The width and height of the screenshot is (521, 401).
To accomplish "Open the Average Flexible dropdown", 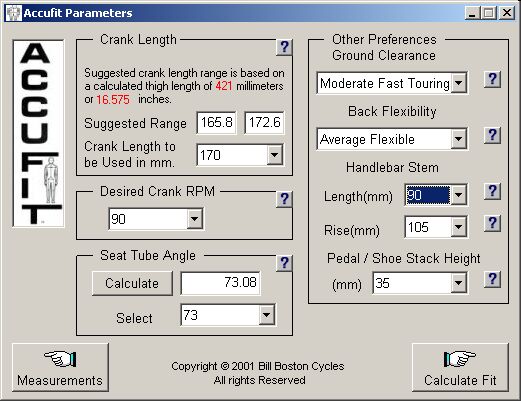I will tap(459, 139).
